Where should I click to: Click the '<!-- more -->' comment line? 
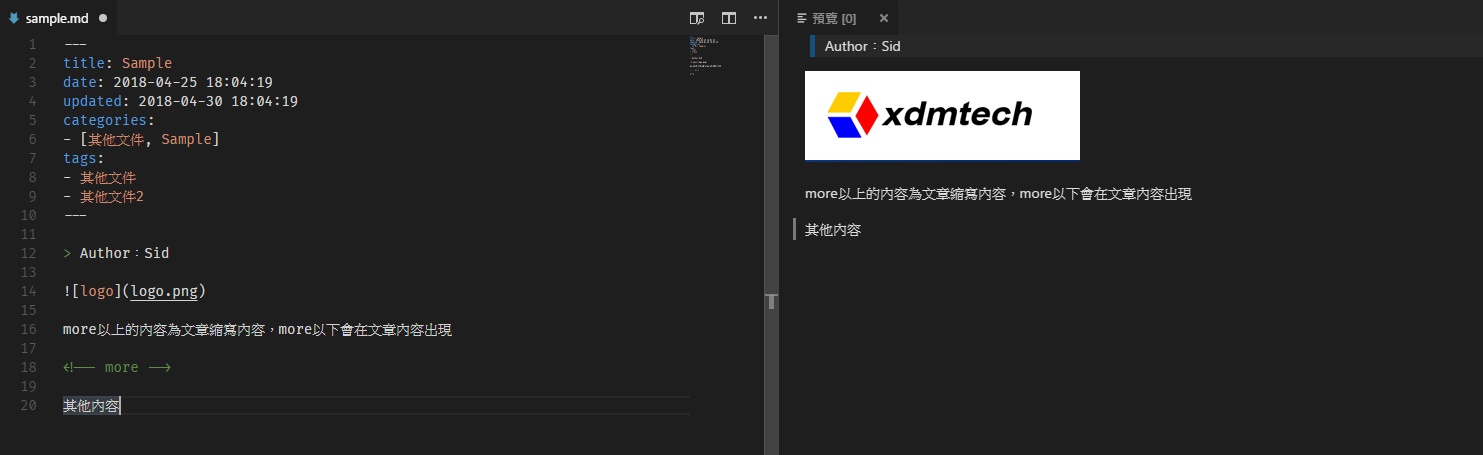click(x=117, y=367)
